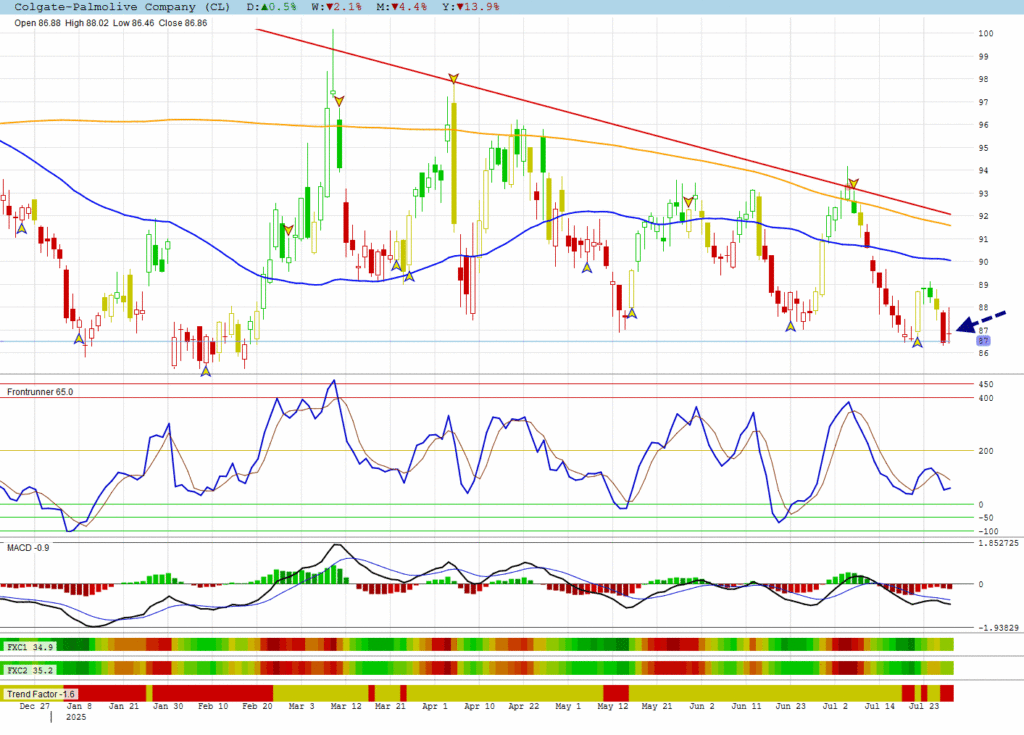Click the -50 level on the Frontrunner axis
This screenshot has height=735, width=1024.
tap(985, 517)
